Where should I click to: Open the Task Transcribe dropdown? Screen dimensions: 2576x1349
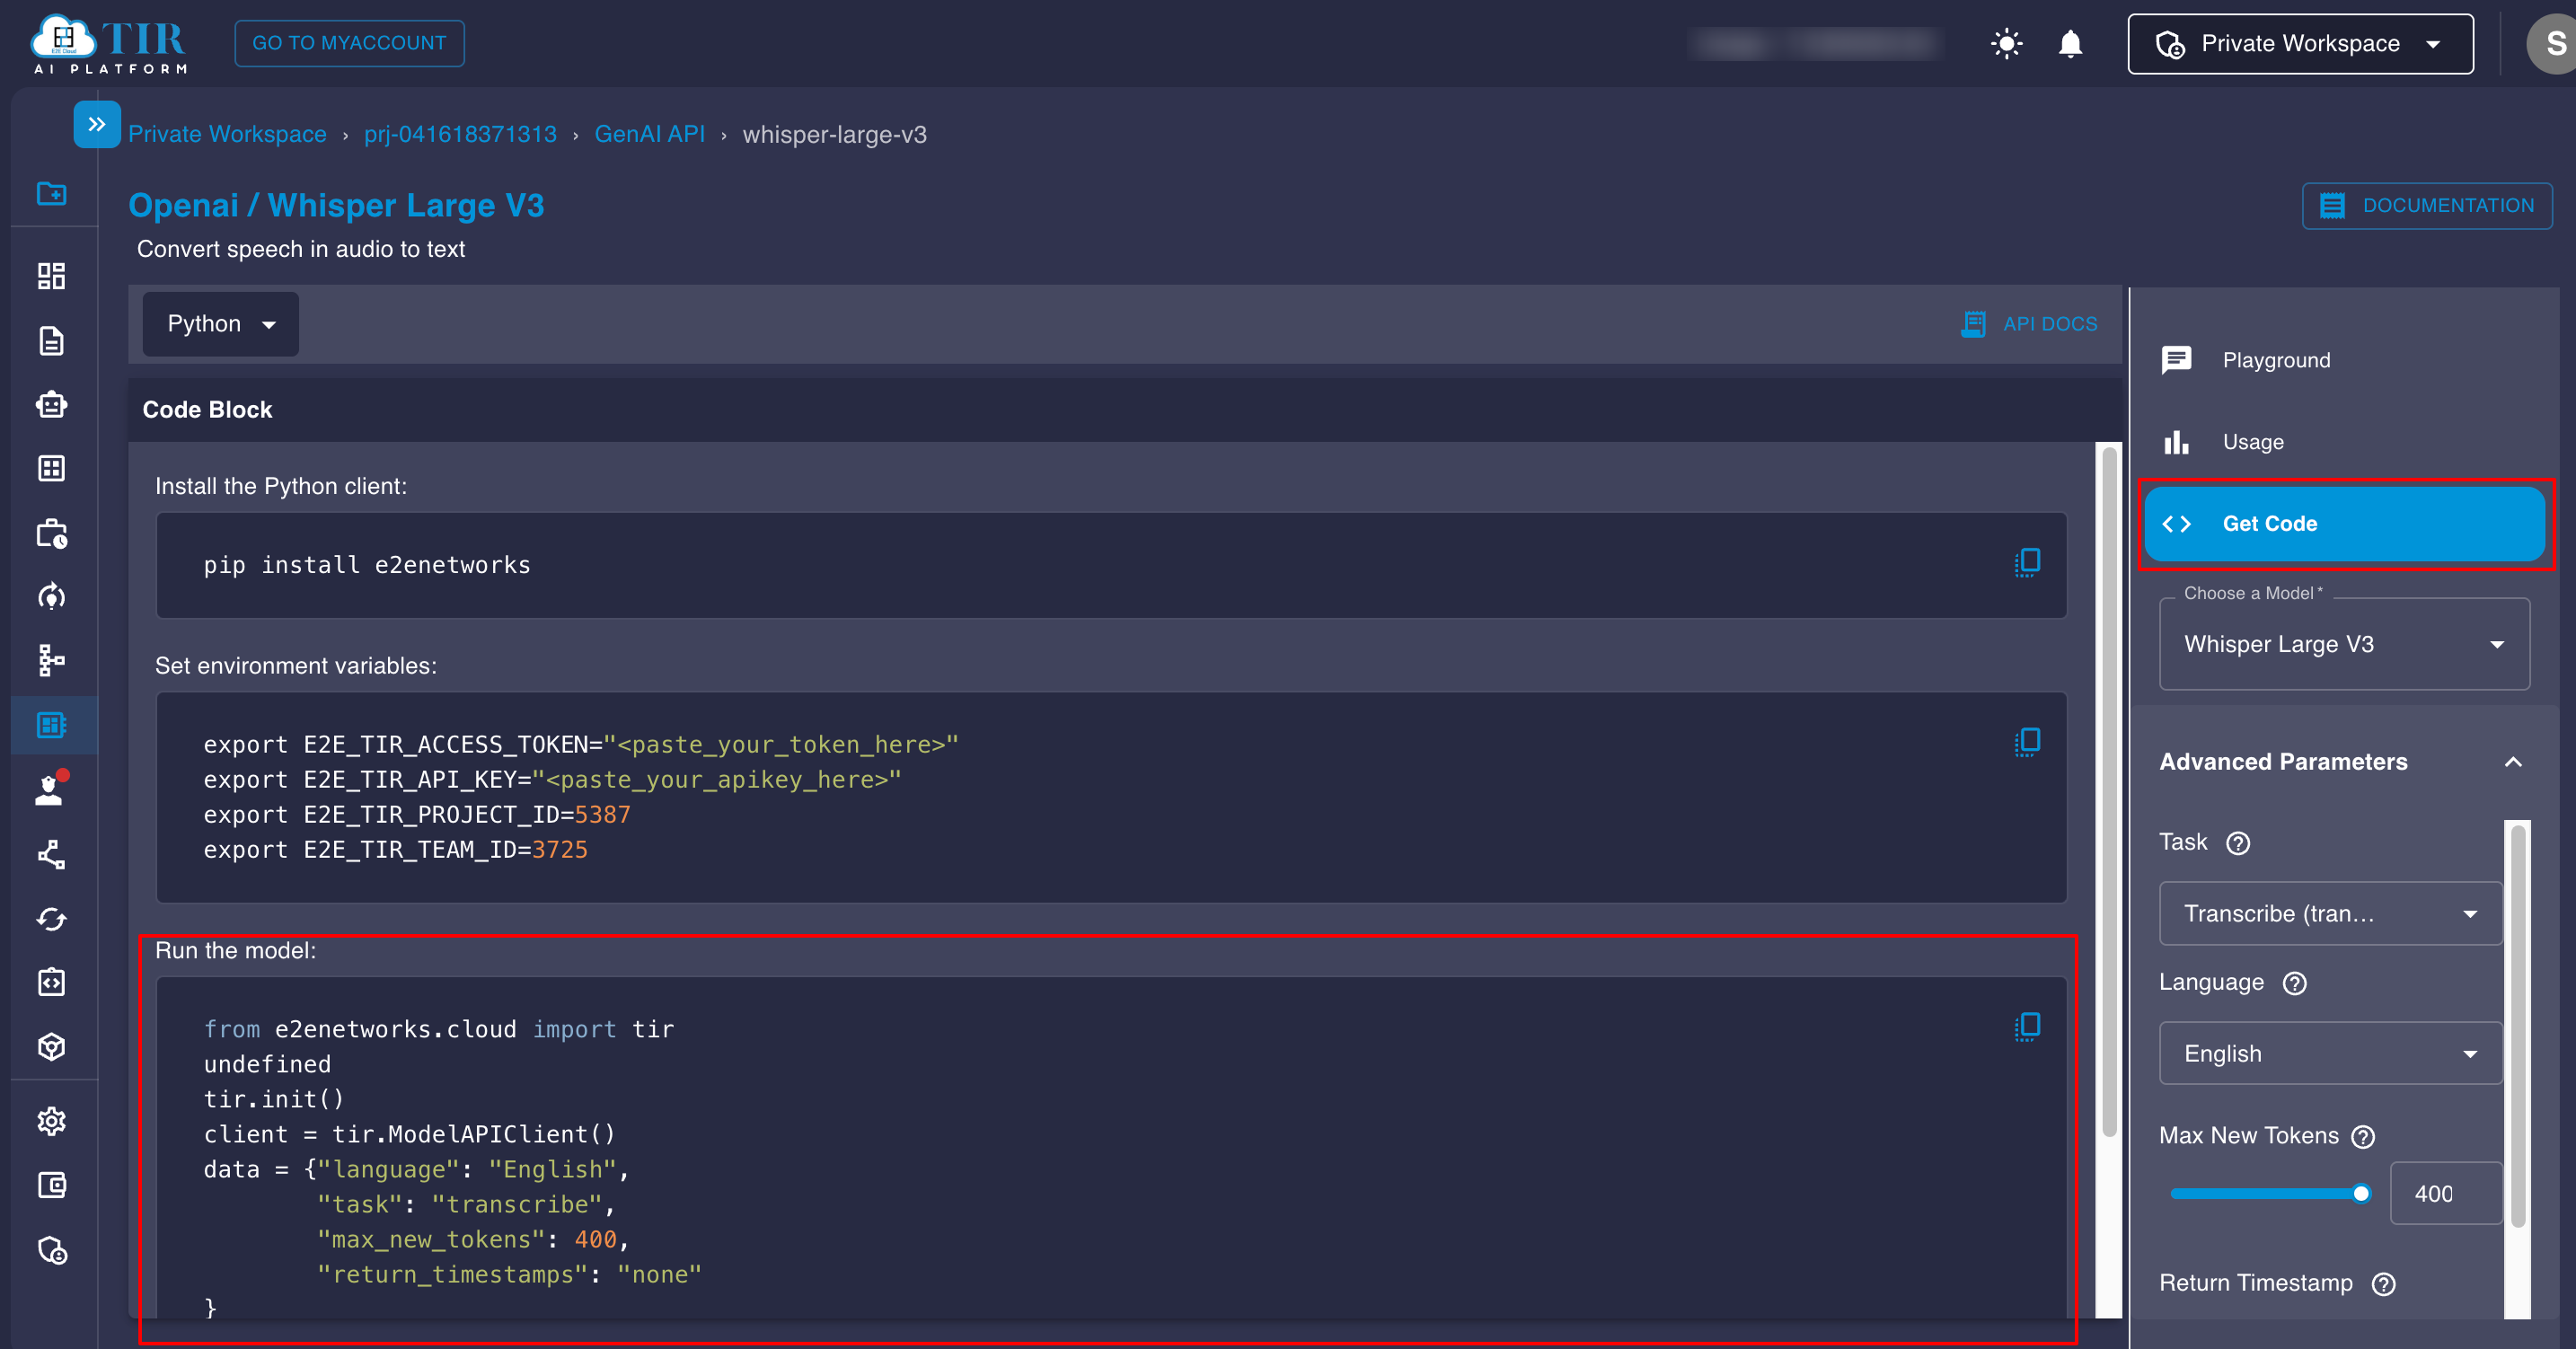2330,914
